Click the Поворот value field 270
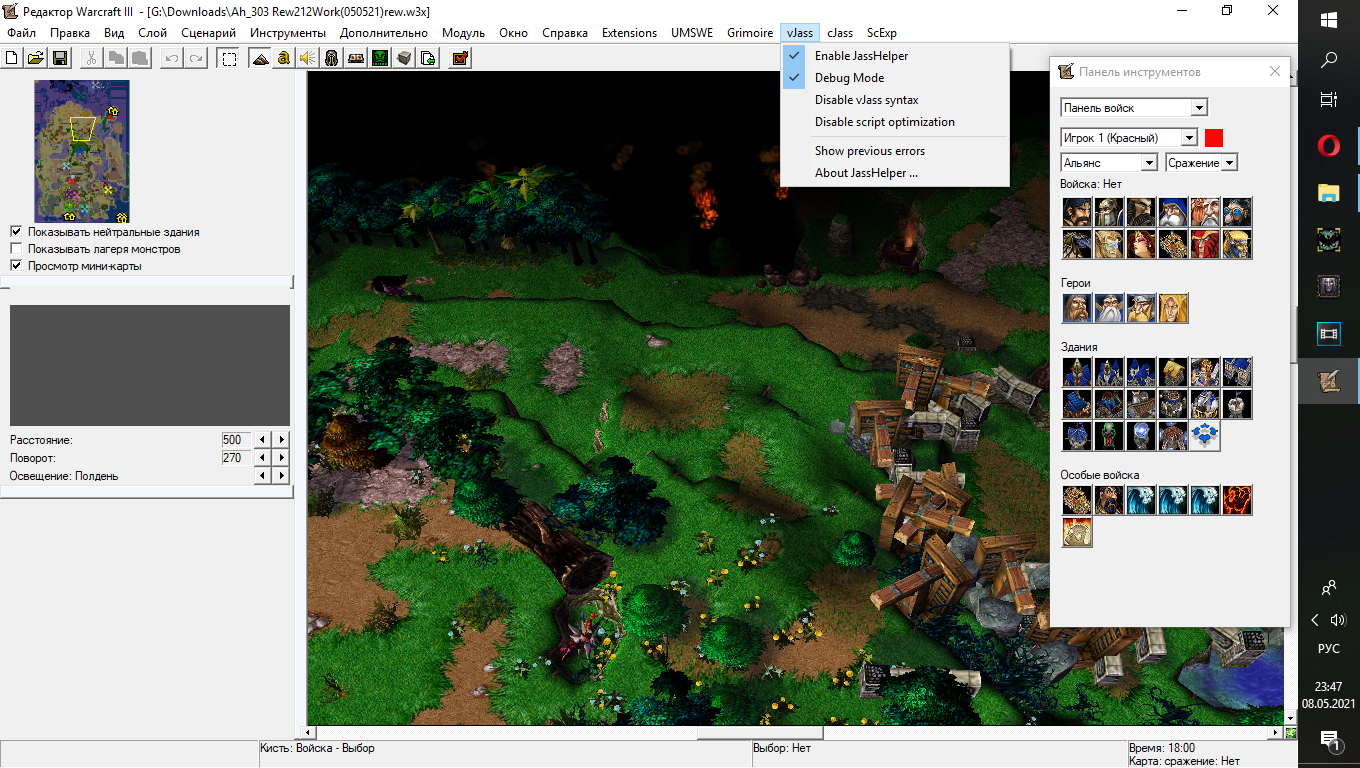The height and width of the screenshot is (768, 1360). coord(236,458)
